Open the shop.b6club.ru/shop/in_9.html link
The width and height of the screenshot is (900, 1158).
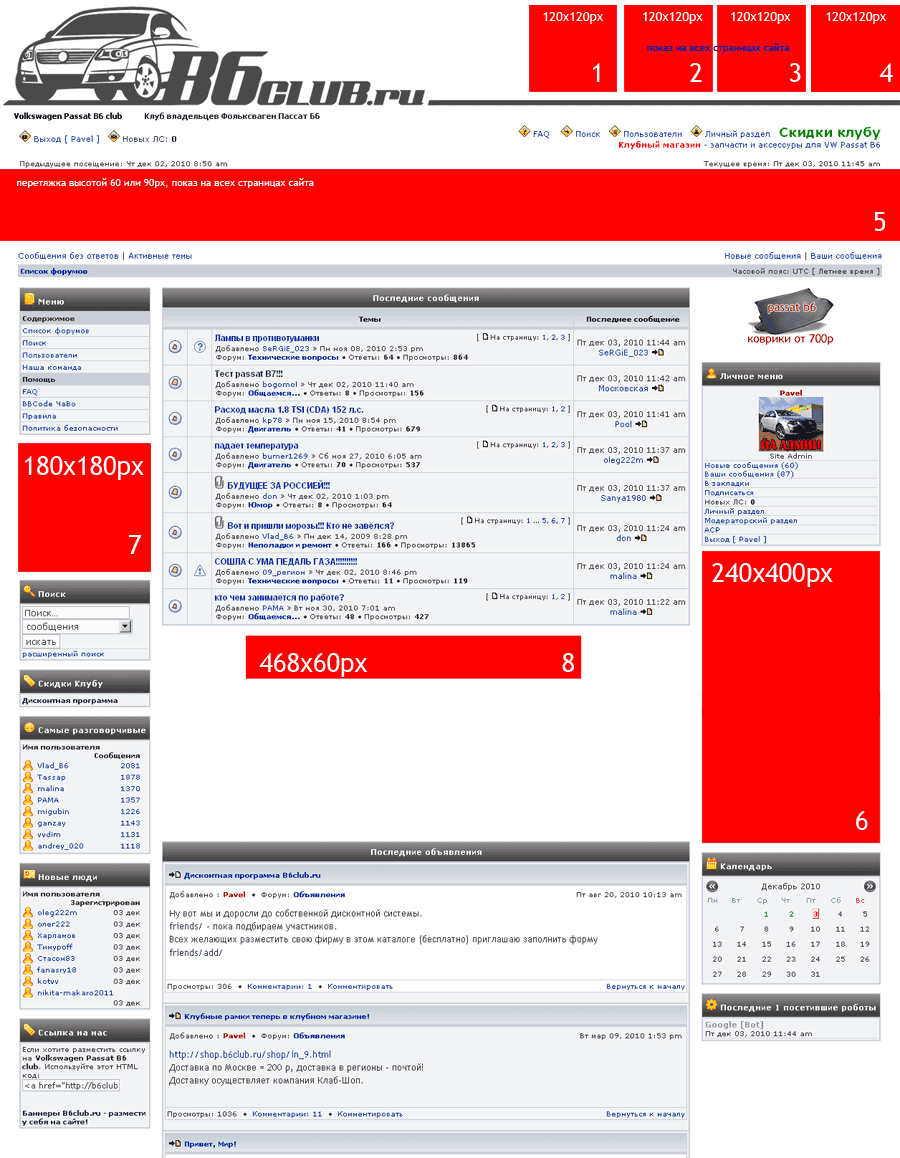point(250,1055)
